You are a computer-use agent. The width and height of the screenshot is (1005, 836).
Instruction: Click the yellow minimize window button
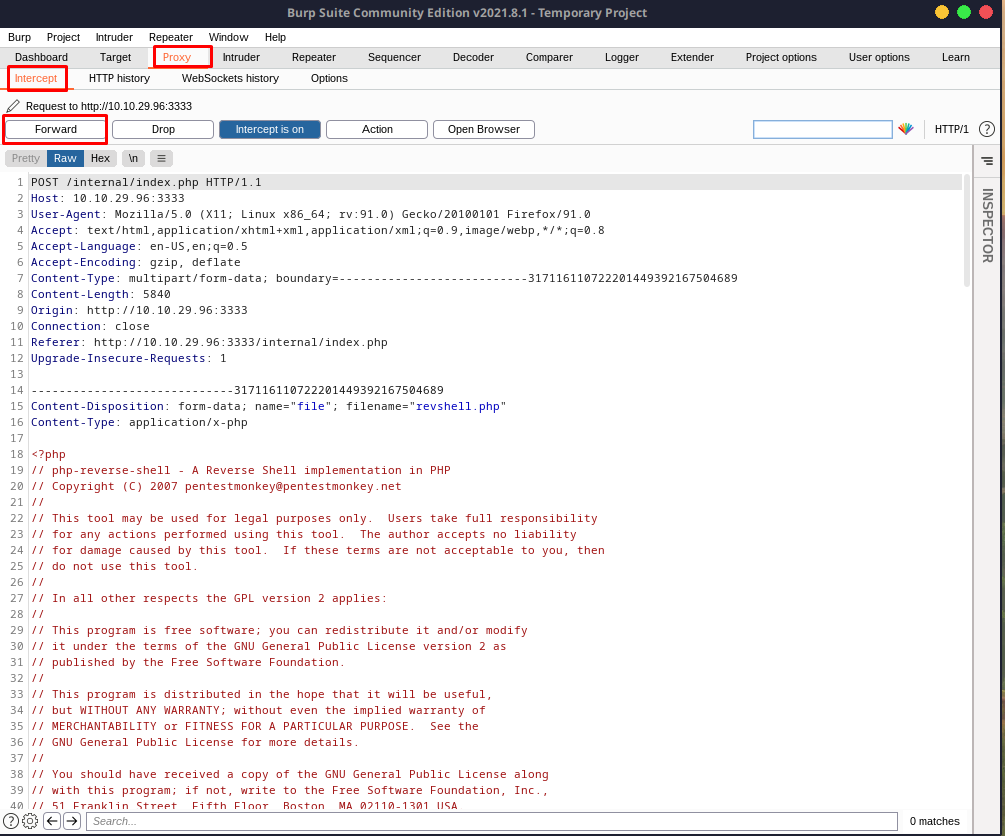(x=942, y=12)
